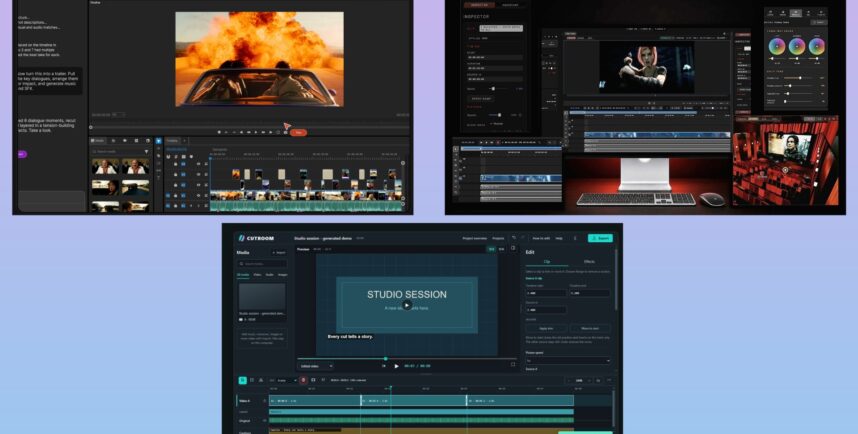Click the fullscreen icon below Cutroom preview
This screenshot has height=434, width=858.
pyautogui.click(x=513, y=364)
